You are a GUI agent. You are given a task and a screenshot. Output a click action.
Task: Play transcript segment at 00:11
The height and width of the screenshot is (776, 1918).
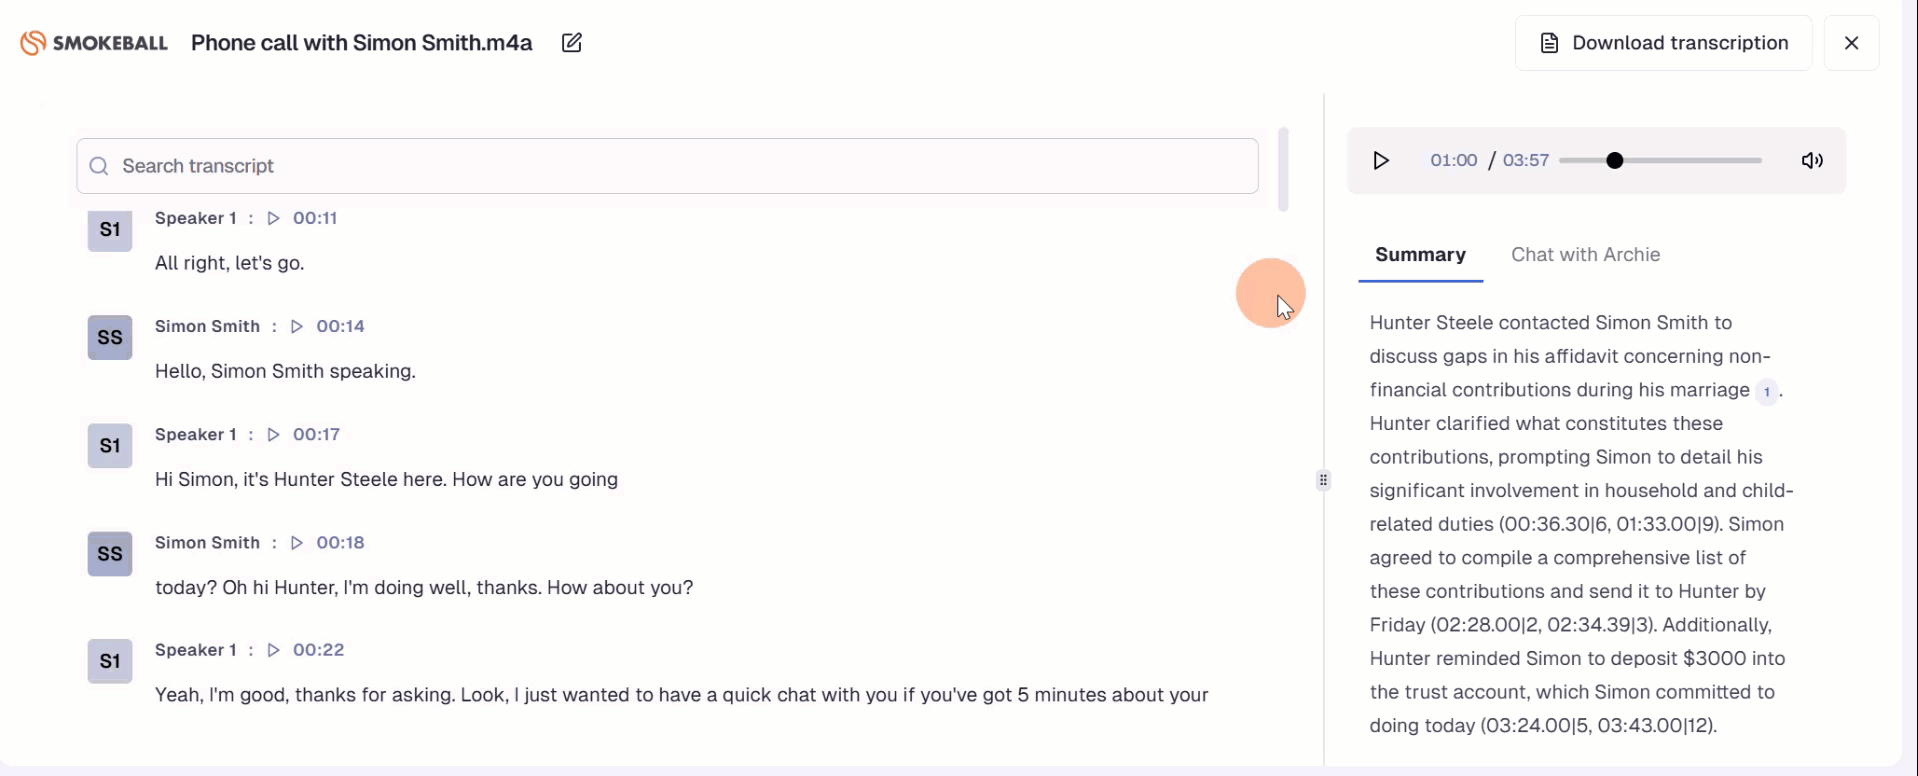click(x=273, y=218)
